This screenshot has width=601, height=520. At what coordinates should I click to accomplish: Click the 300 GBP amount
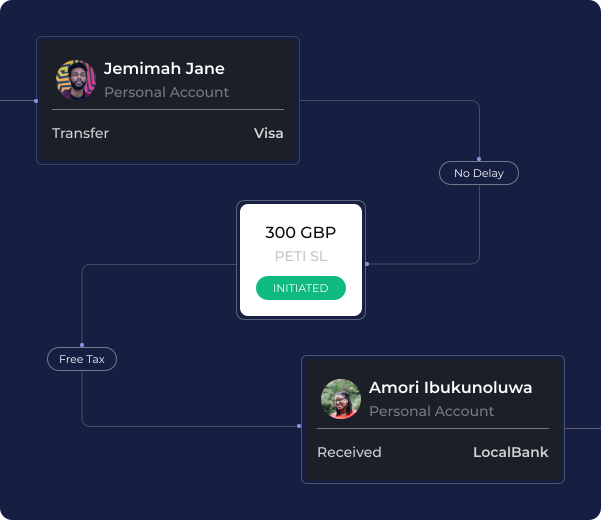pyautogui.click(x=300, y=233)
